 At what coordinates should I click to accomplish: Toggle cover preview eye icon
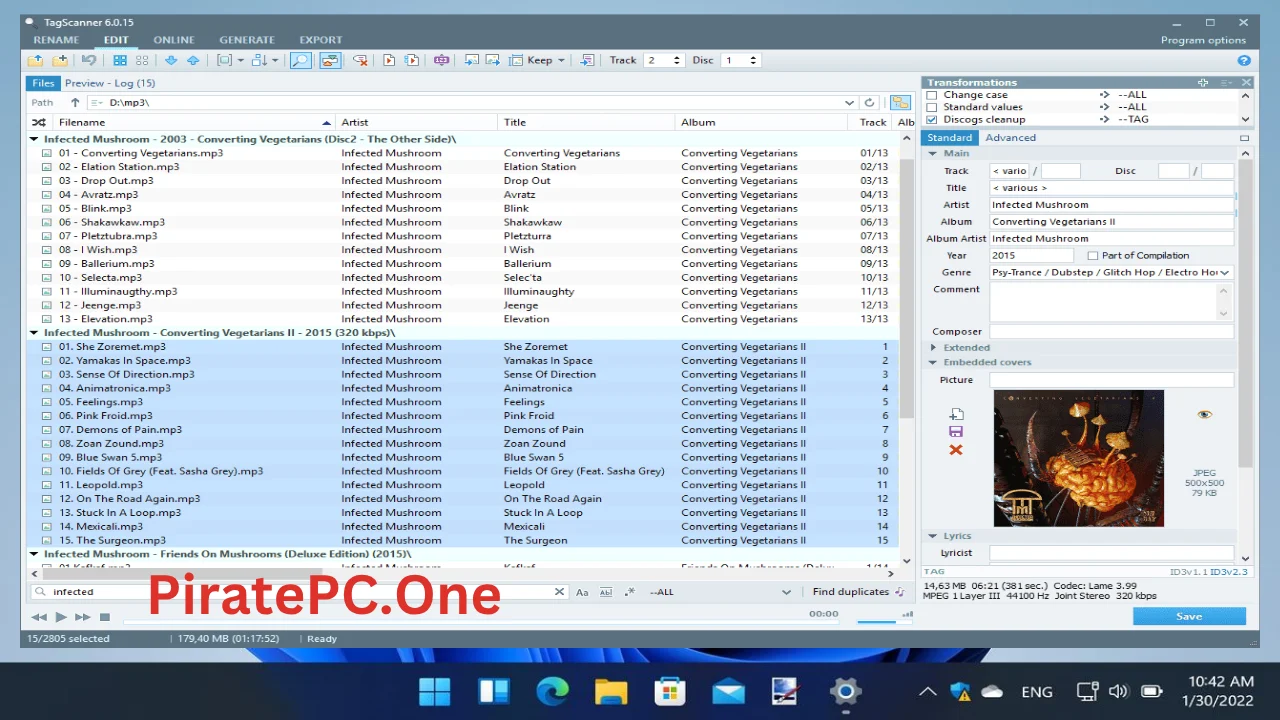[x=1204, y=414]
